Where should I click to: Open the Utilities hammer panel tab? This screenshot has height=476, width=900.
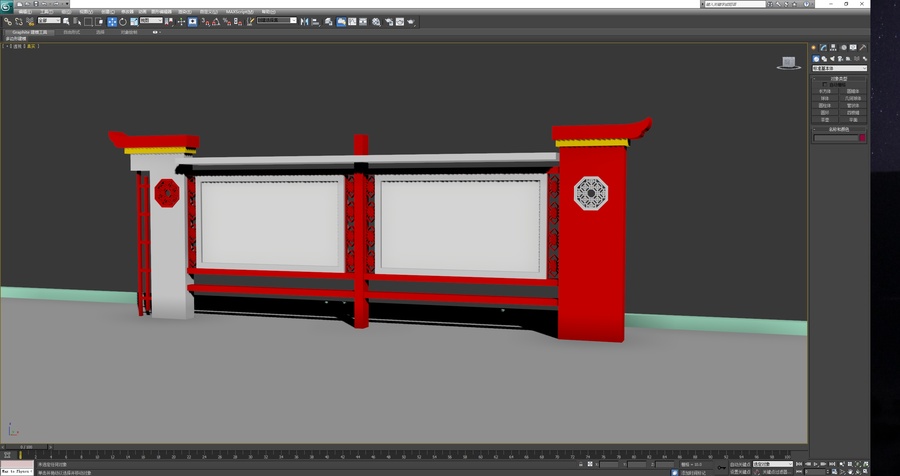pyautogui.click(x=863, y=48)
